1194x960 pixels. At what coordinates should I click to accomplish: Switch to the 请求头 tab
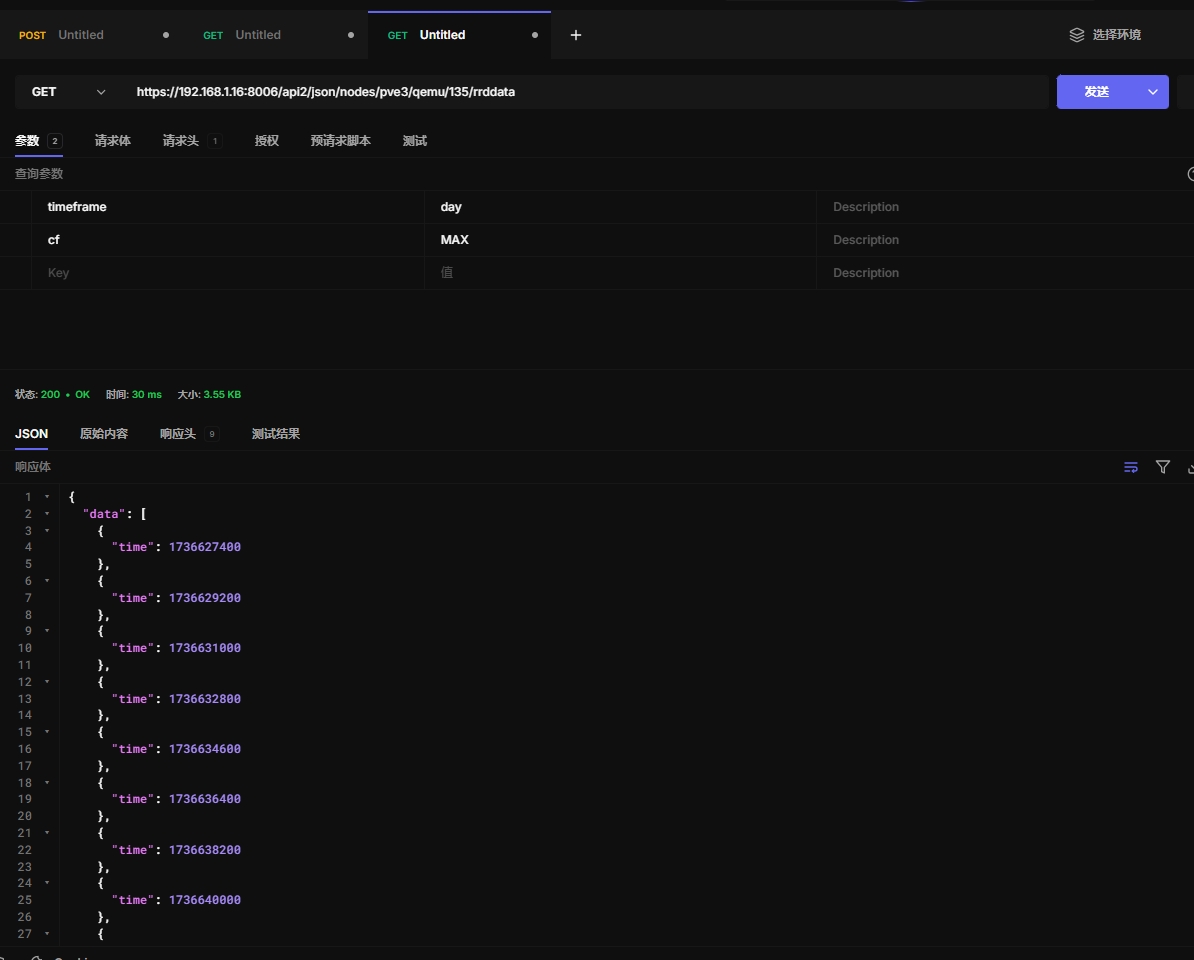pos(181,141)
